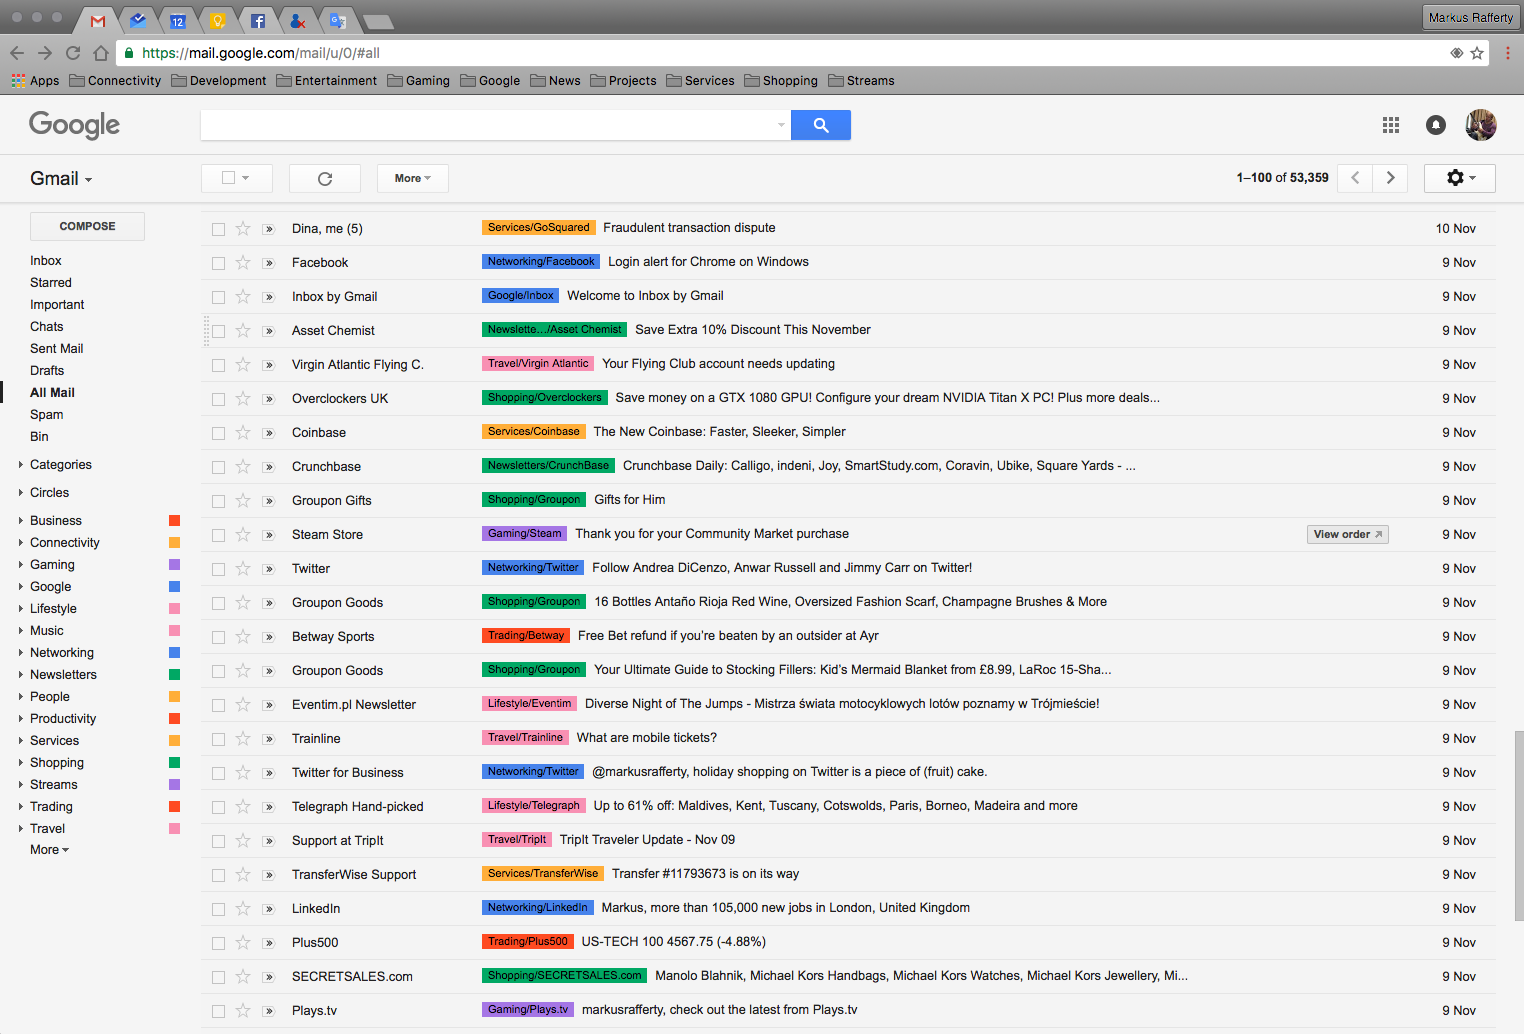Open search options dropdown arrow
The image size is (1524, 1034).
click(x=781, y=125)
